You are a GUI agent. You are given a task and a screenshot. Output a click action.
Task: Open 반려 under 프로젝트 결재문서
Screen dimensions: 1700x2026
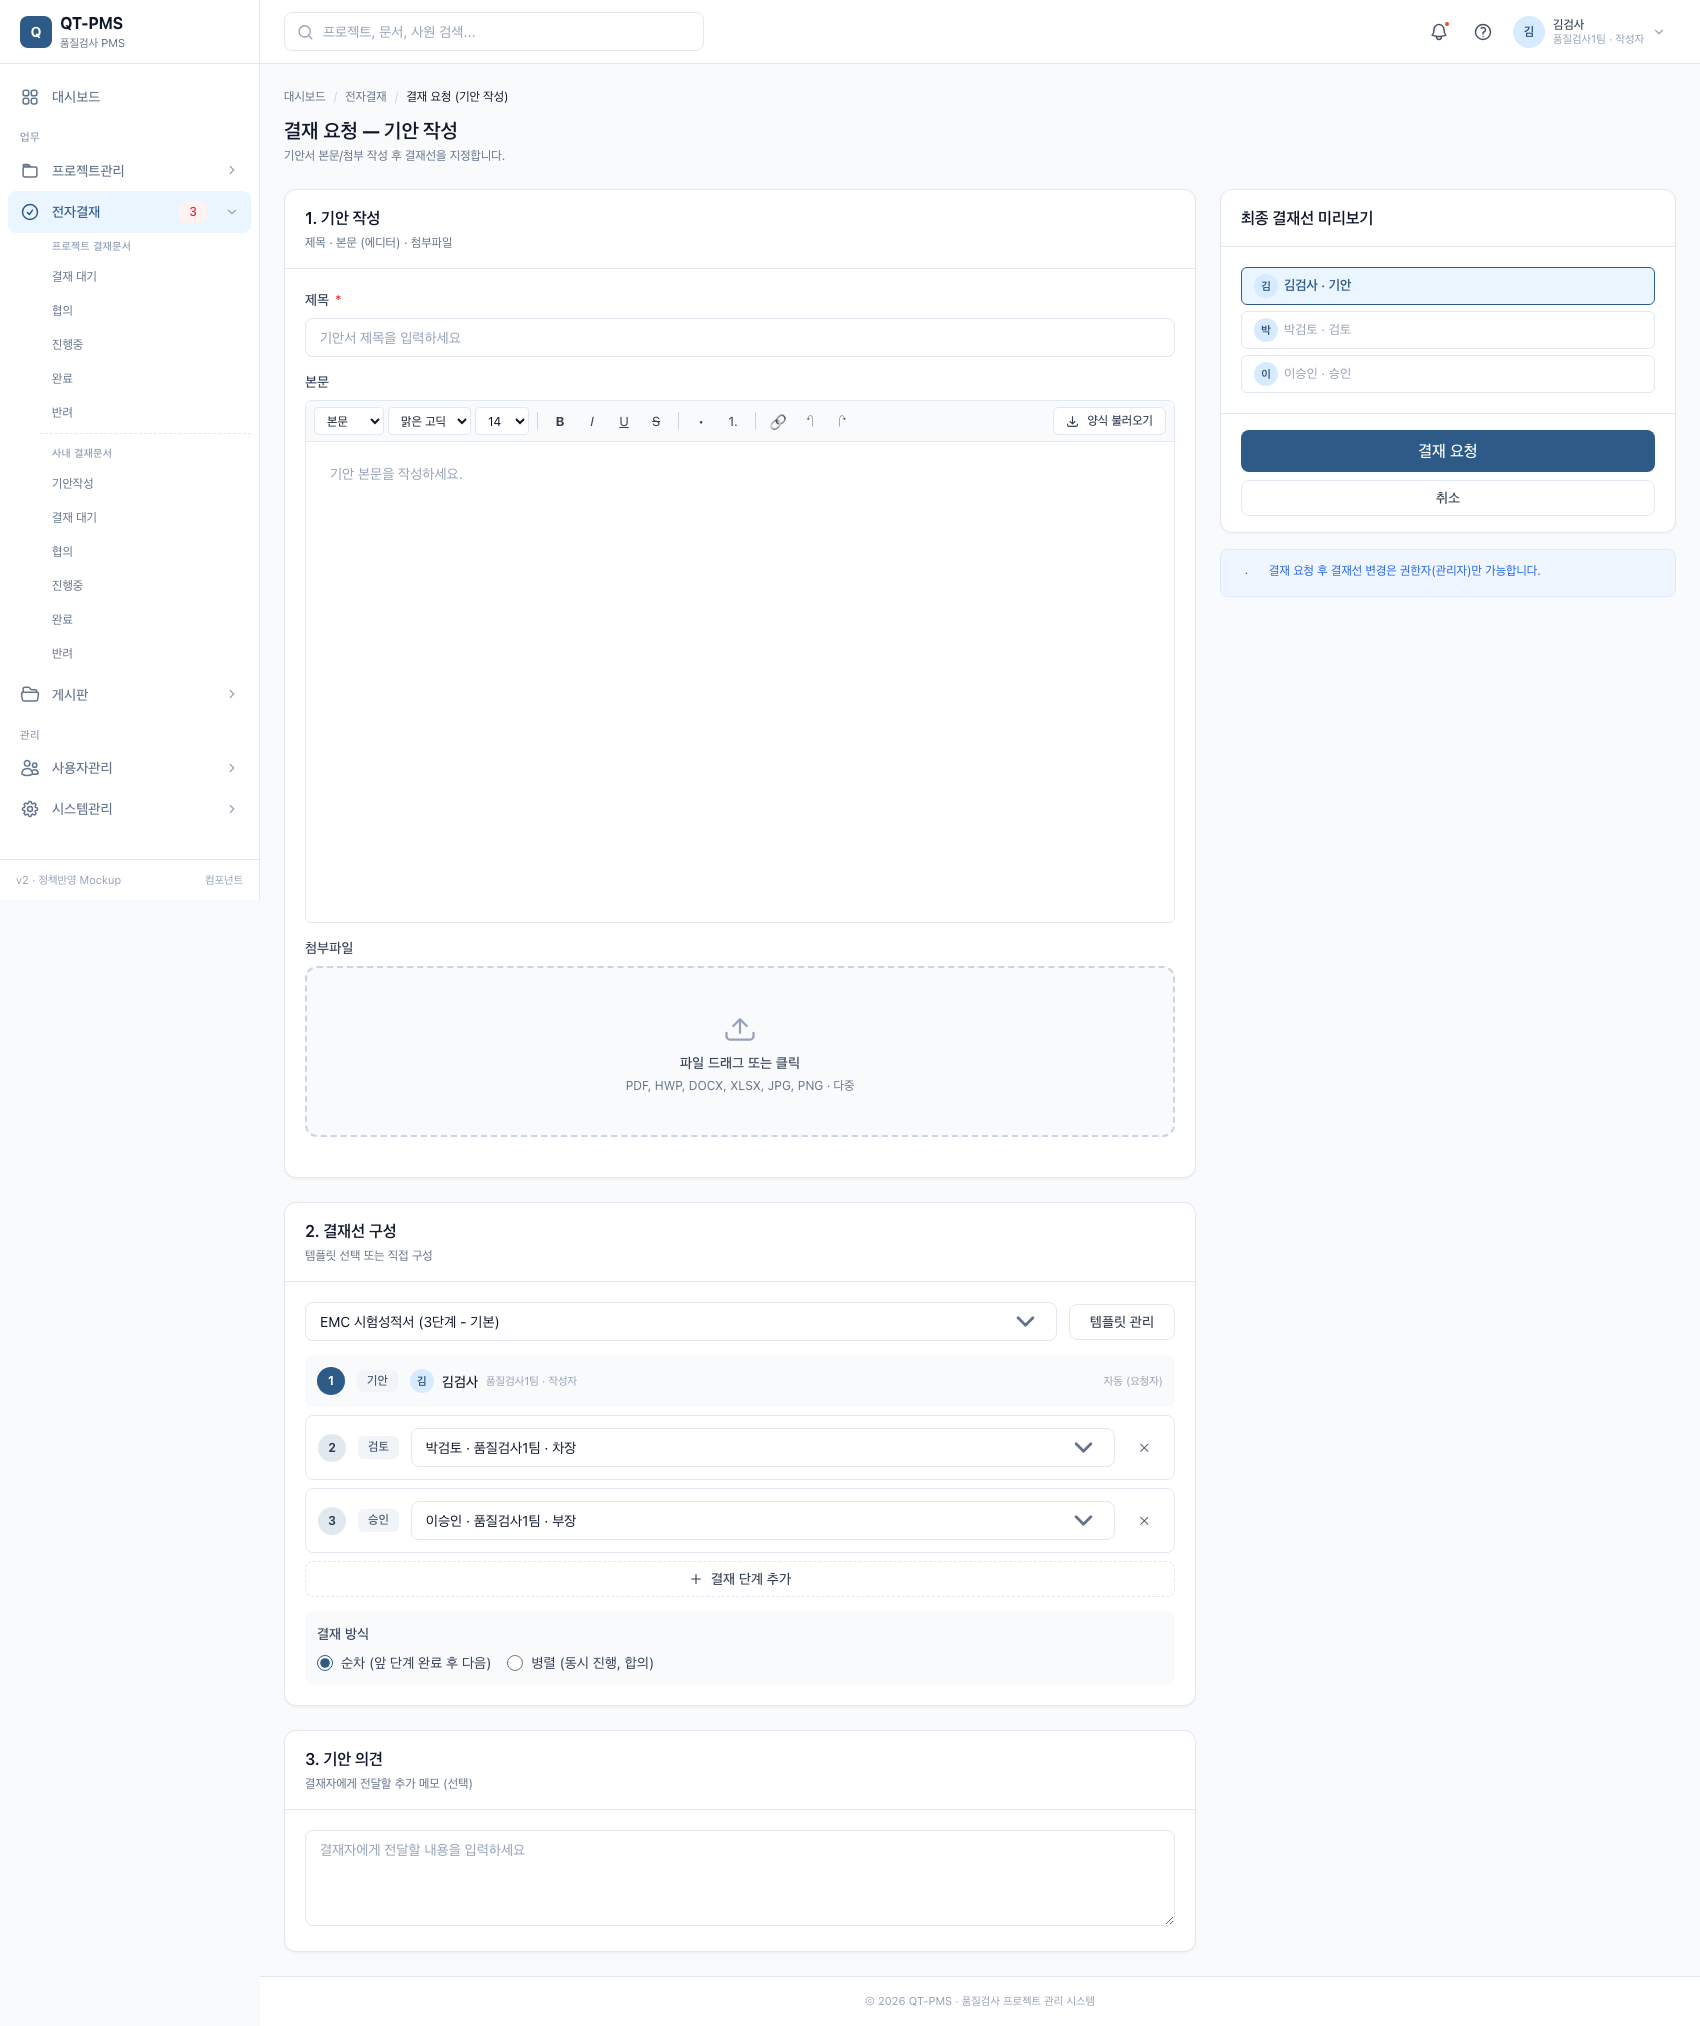click(62, 413)
